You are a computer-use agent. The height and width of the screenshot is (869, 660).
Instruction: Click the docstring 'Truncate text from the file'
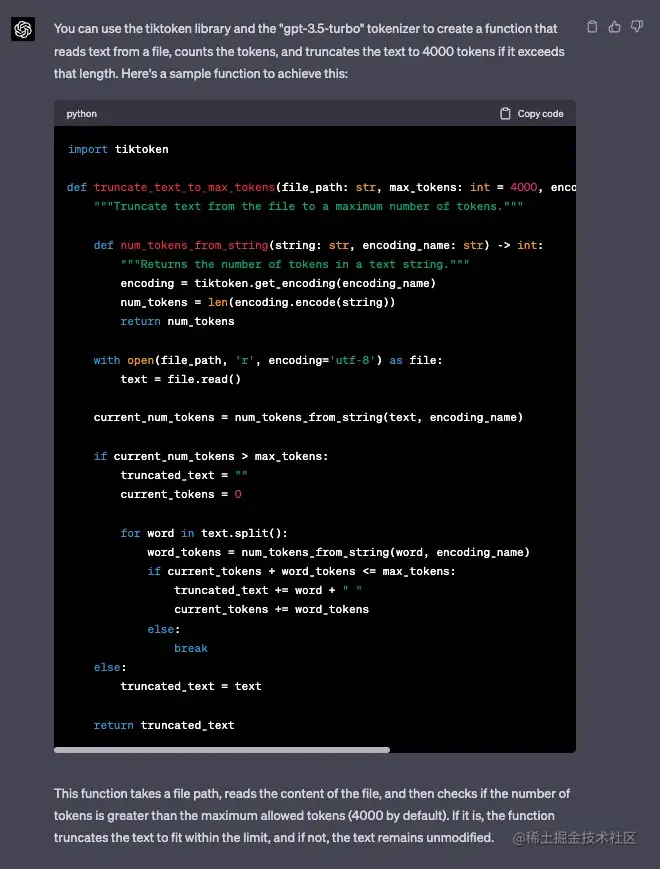point(308,206)
